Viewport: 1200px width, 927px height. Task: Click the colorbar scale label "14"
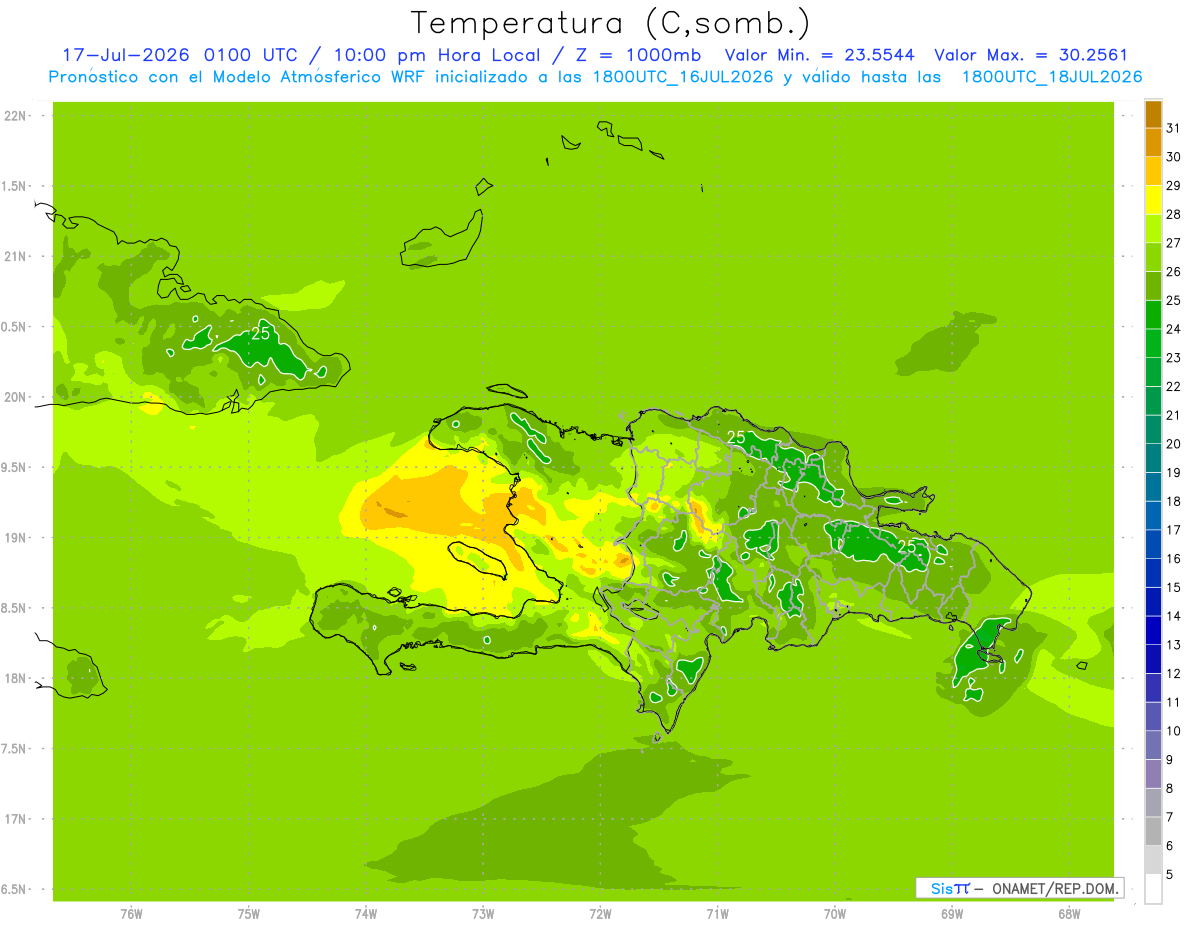coord(1174,616)
